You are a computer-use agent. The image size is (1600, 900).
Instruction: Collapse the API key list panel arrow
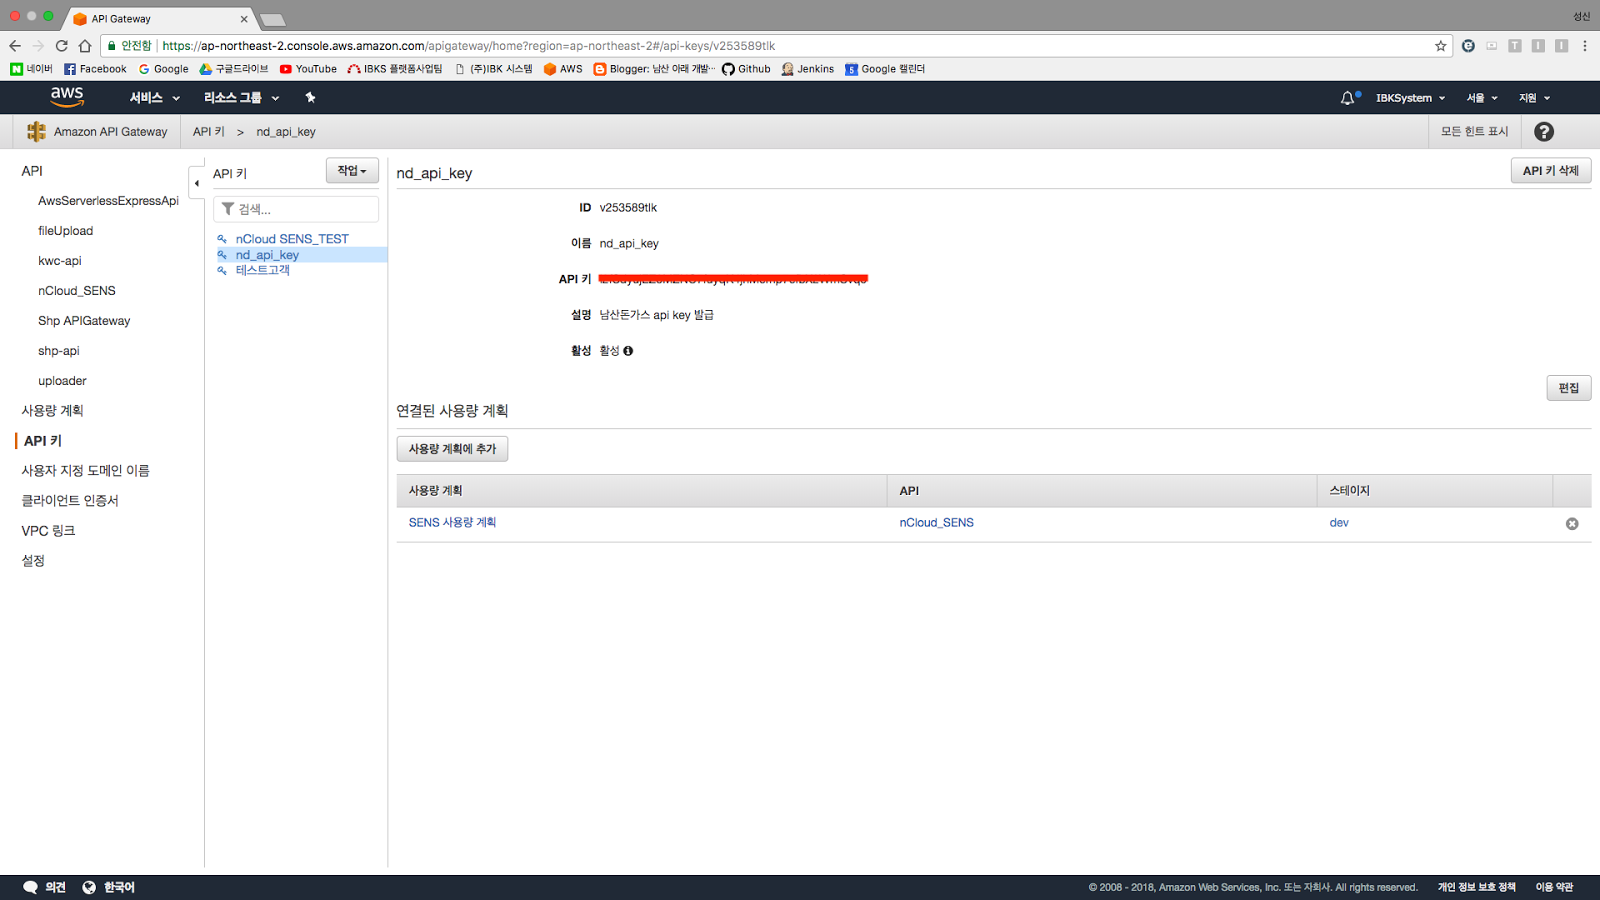(x=196, y=183)
